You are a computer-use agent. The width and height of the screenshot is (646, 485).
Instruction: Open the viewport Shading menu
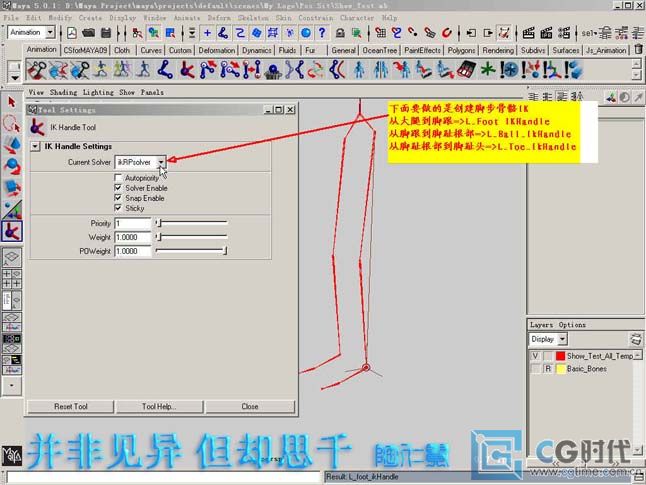click(63, 92)
